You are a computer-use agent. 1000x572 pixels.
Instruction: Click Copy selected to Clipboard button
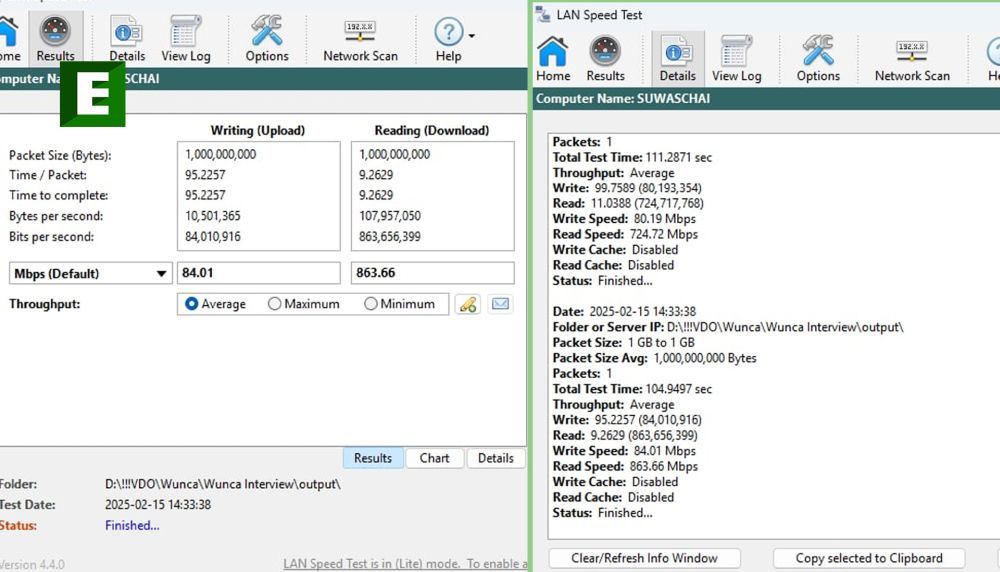tap(869, 558)
